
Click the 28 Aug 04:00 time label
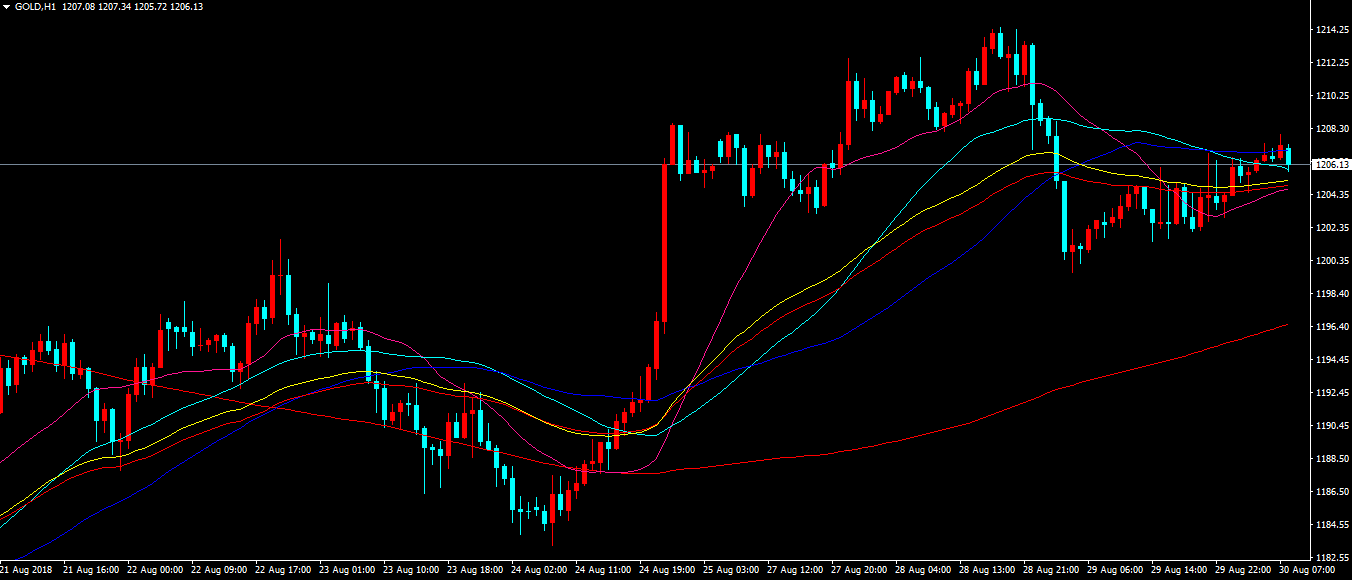(x=923, y=570)
